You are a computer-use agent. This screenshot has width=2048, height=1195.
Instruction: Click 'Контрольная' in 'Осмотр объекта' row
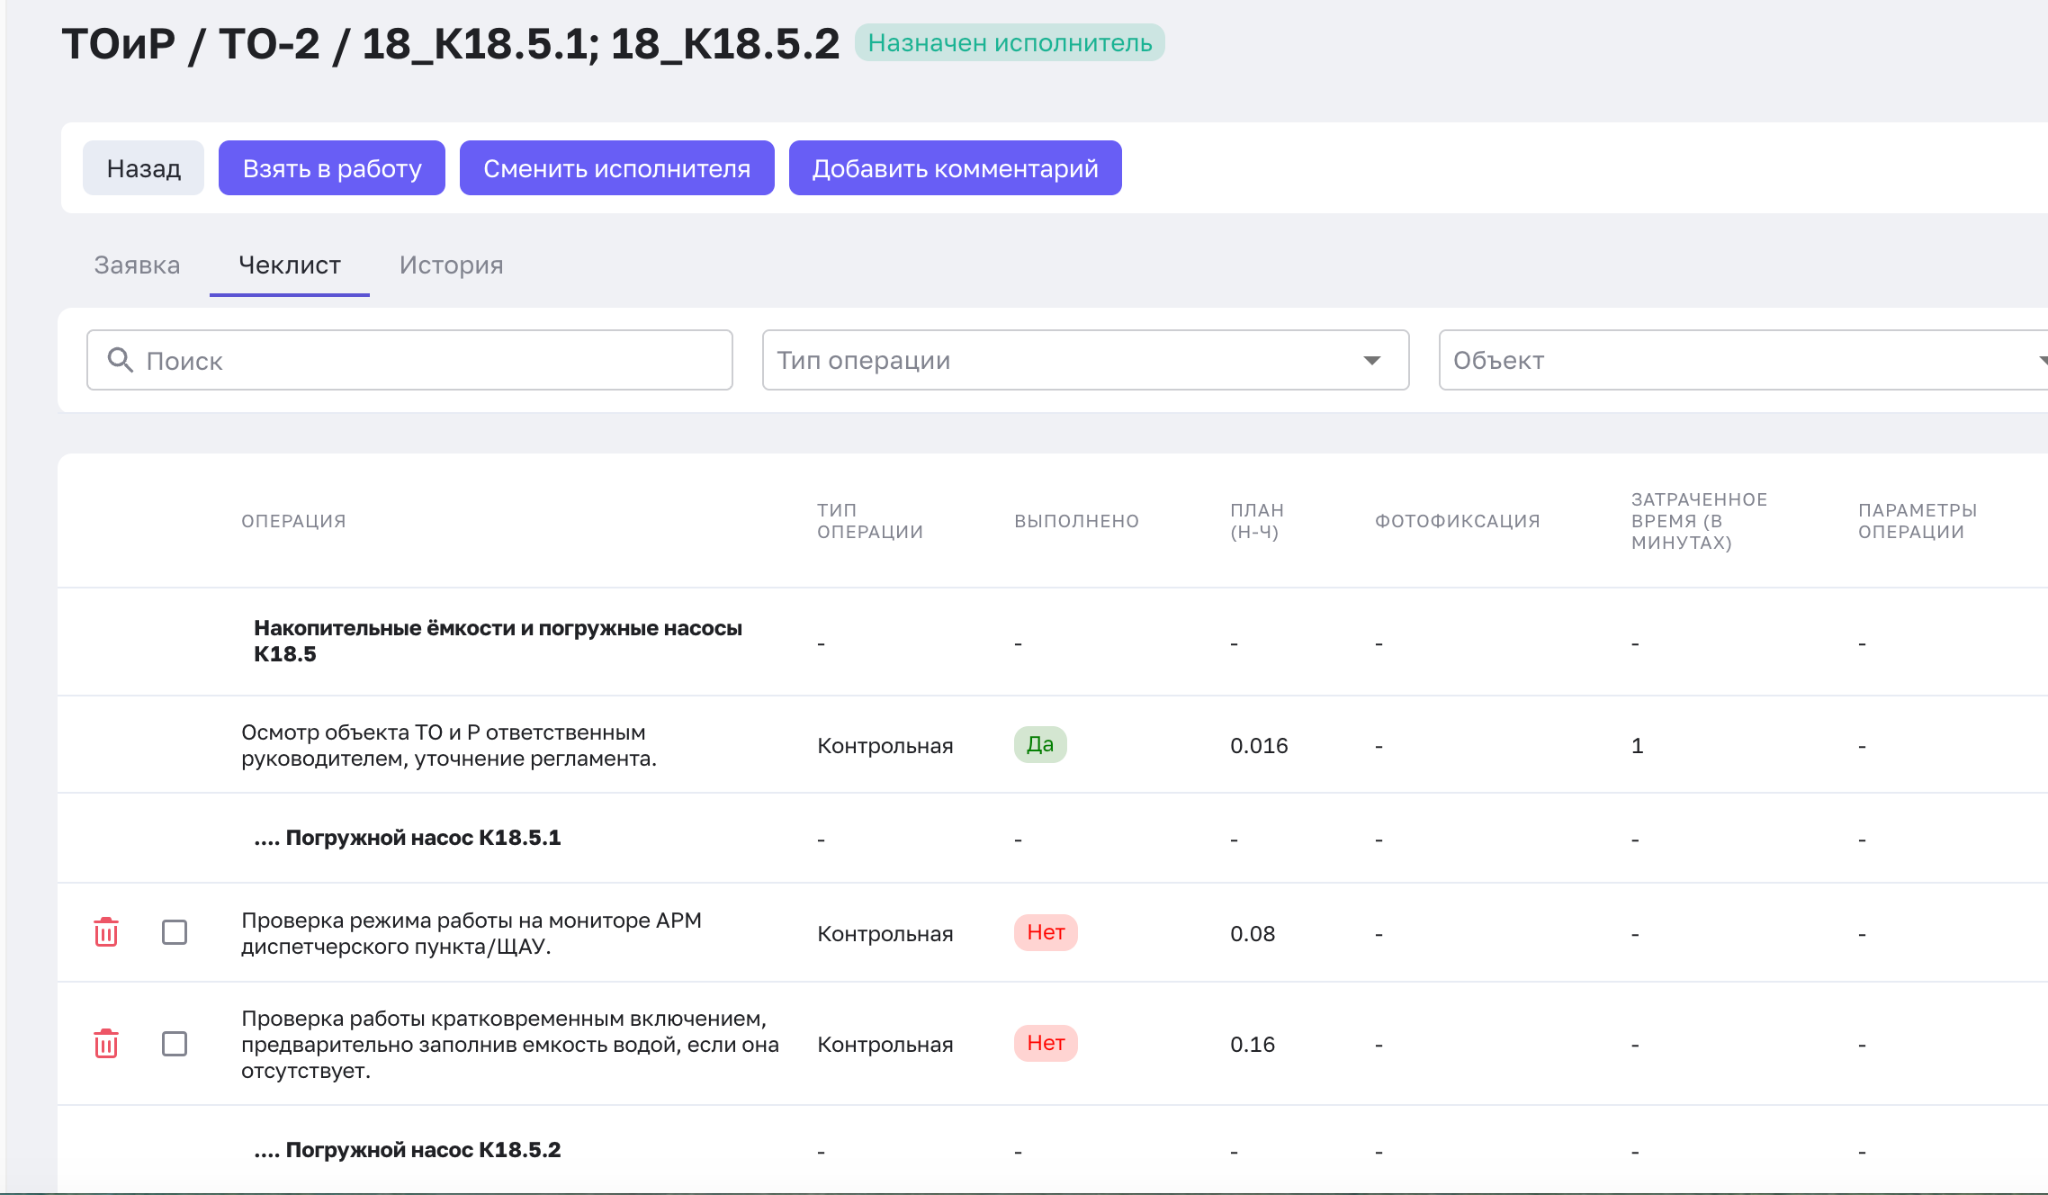tap(885, 746)
